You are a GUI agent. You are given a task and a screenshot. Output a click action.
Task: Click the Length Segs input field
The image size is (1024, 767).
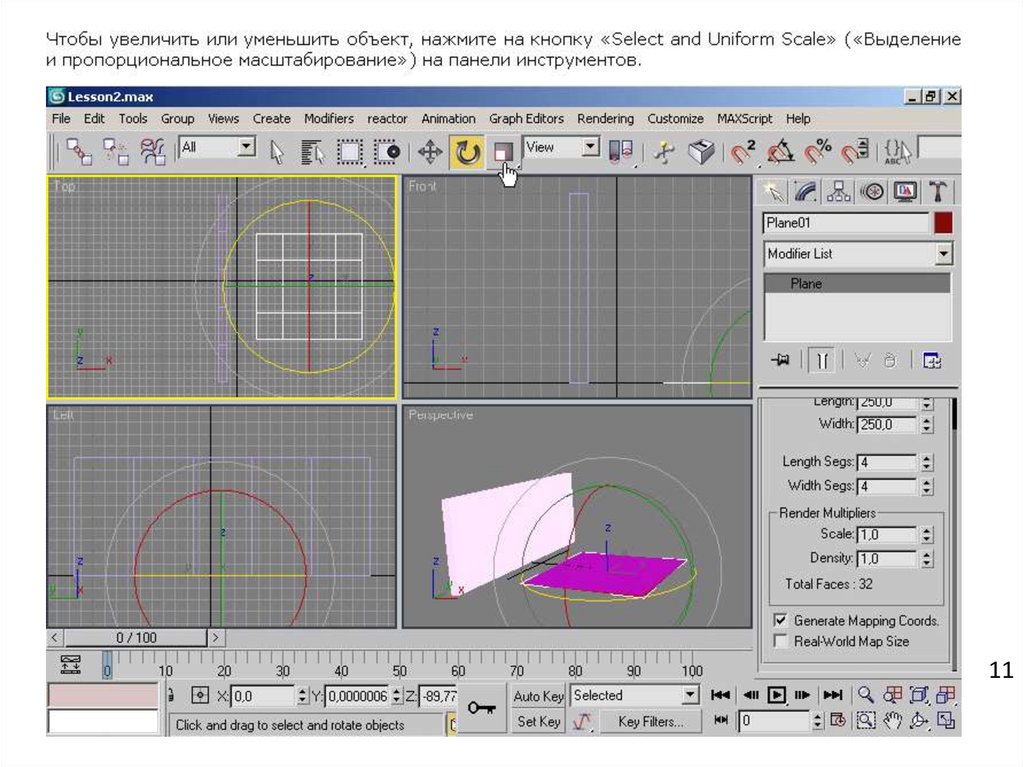tap(887, 462)
